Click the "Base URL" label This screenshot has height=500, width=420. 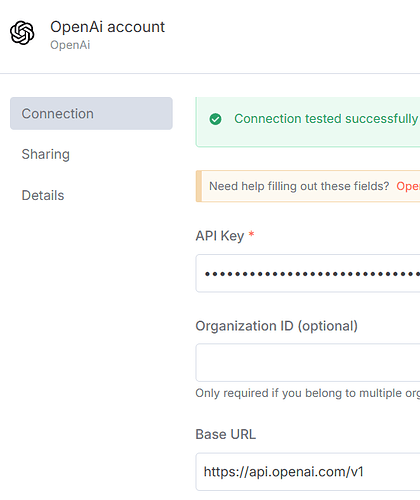[x=226, y=434]
